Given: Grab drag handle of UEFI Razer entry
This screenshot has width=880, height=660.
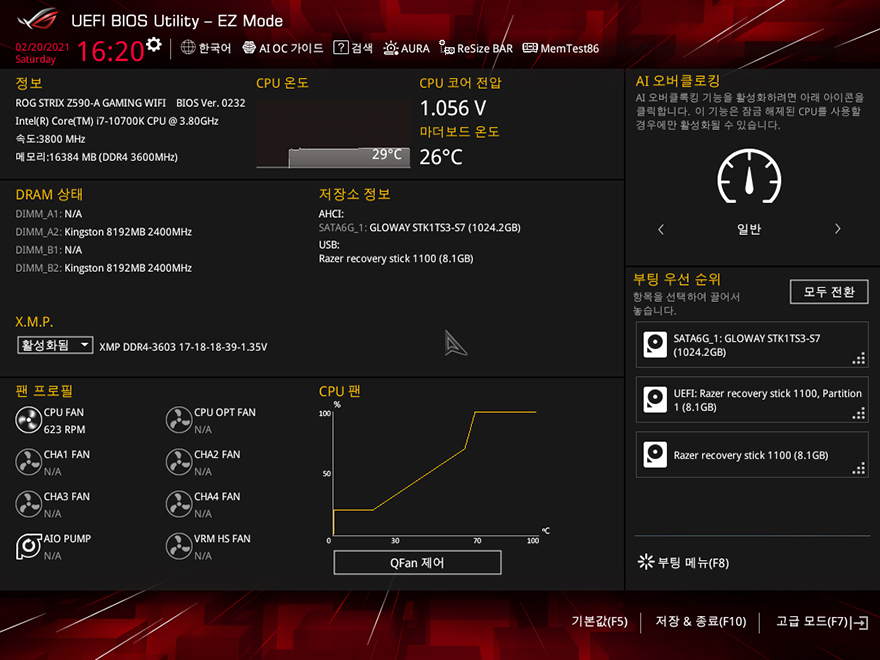Looking at the screenshot, I should tap(859, 414).
